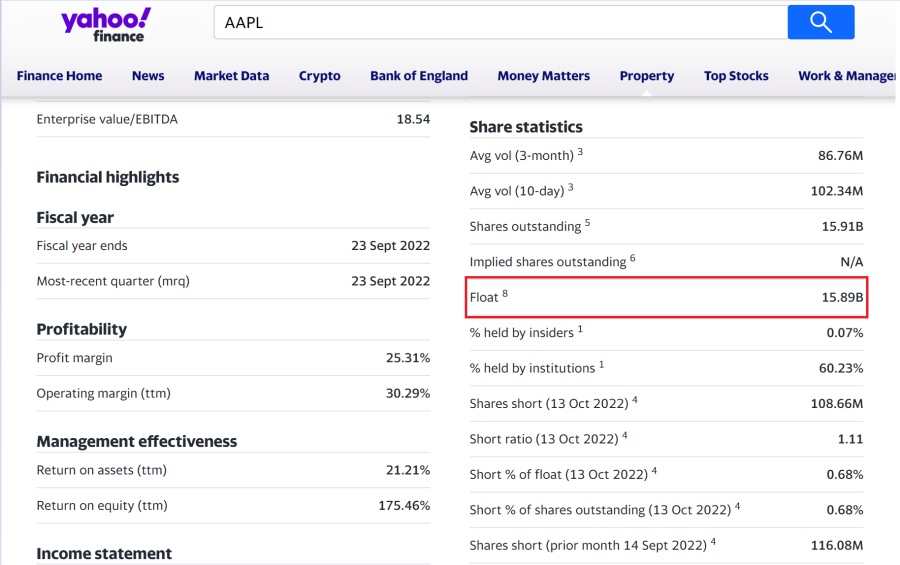
Task: Click the 102.34M average volume value
Action: click(x=837, y=191)
